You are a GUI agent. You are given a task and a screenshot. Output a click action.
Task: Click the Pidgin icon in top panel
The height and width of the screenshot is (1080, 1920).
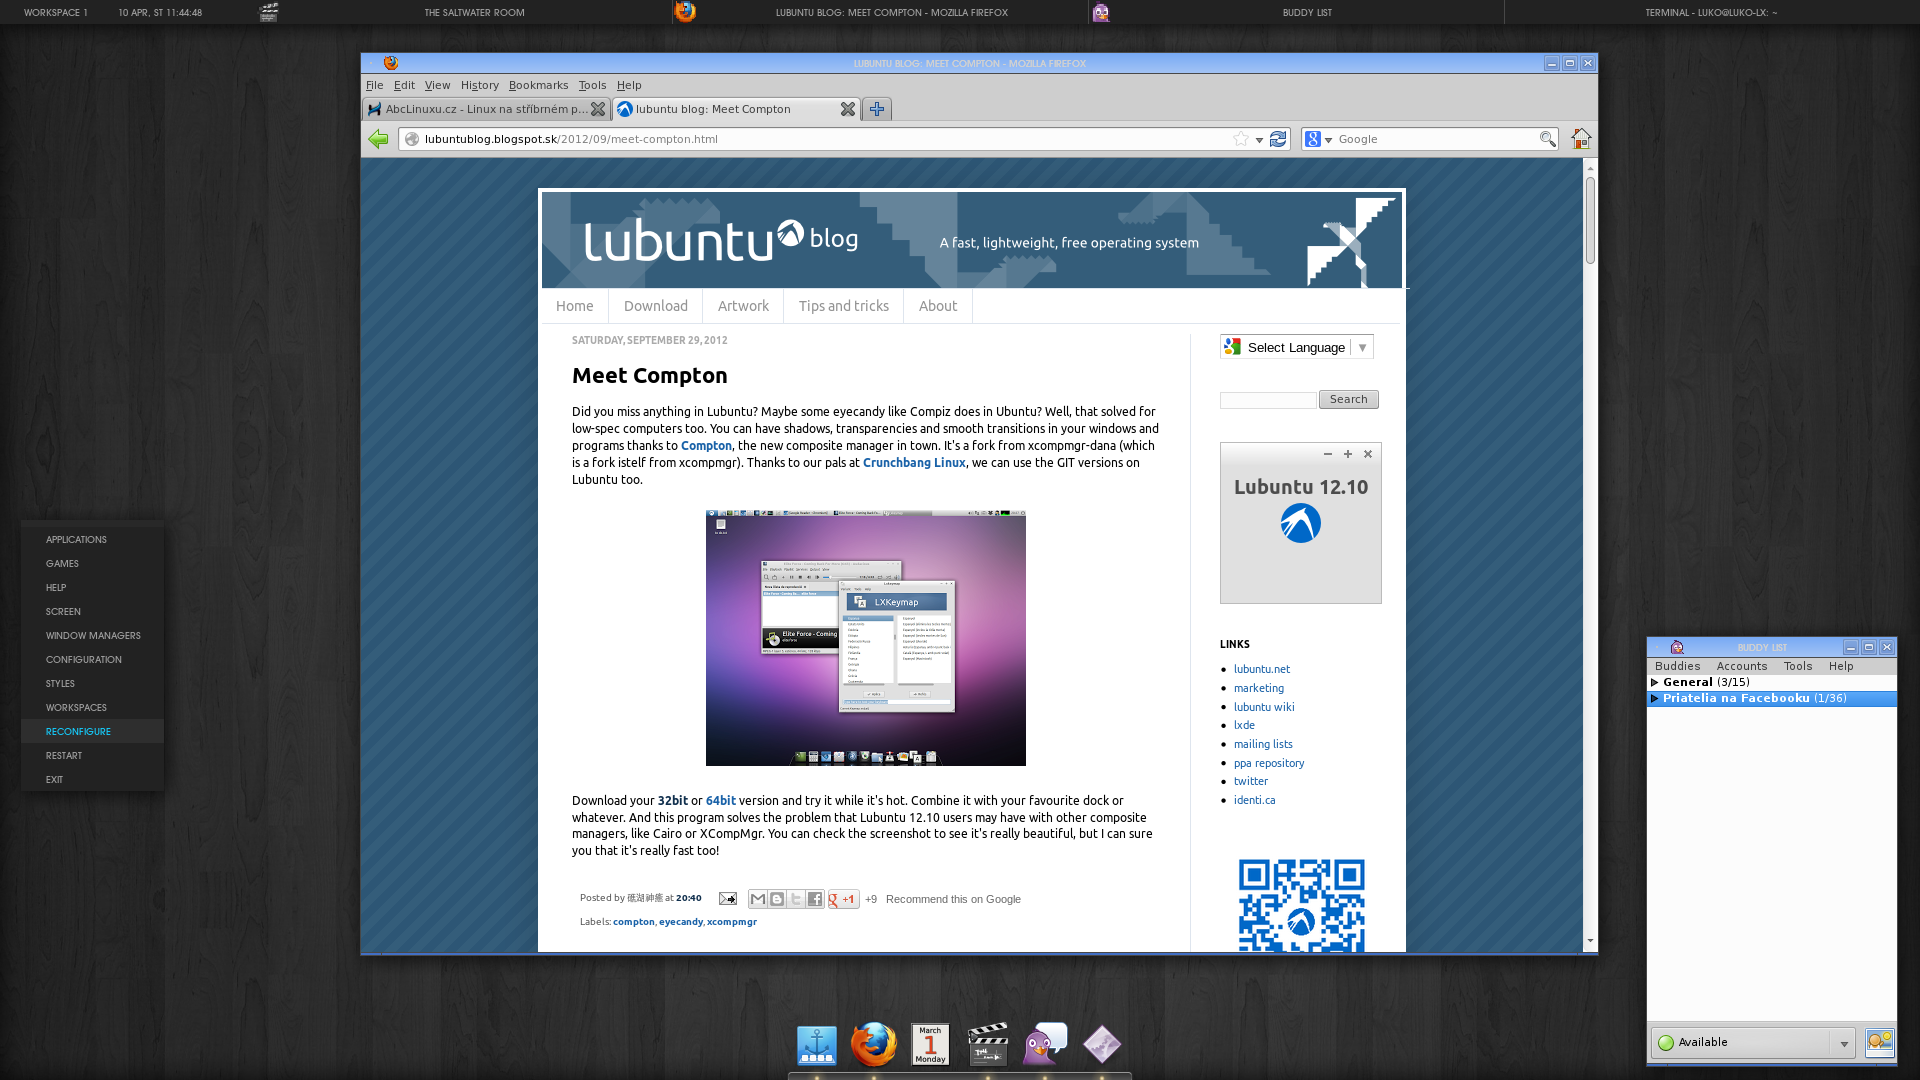point(1101,12)
